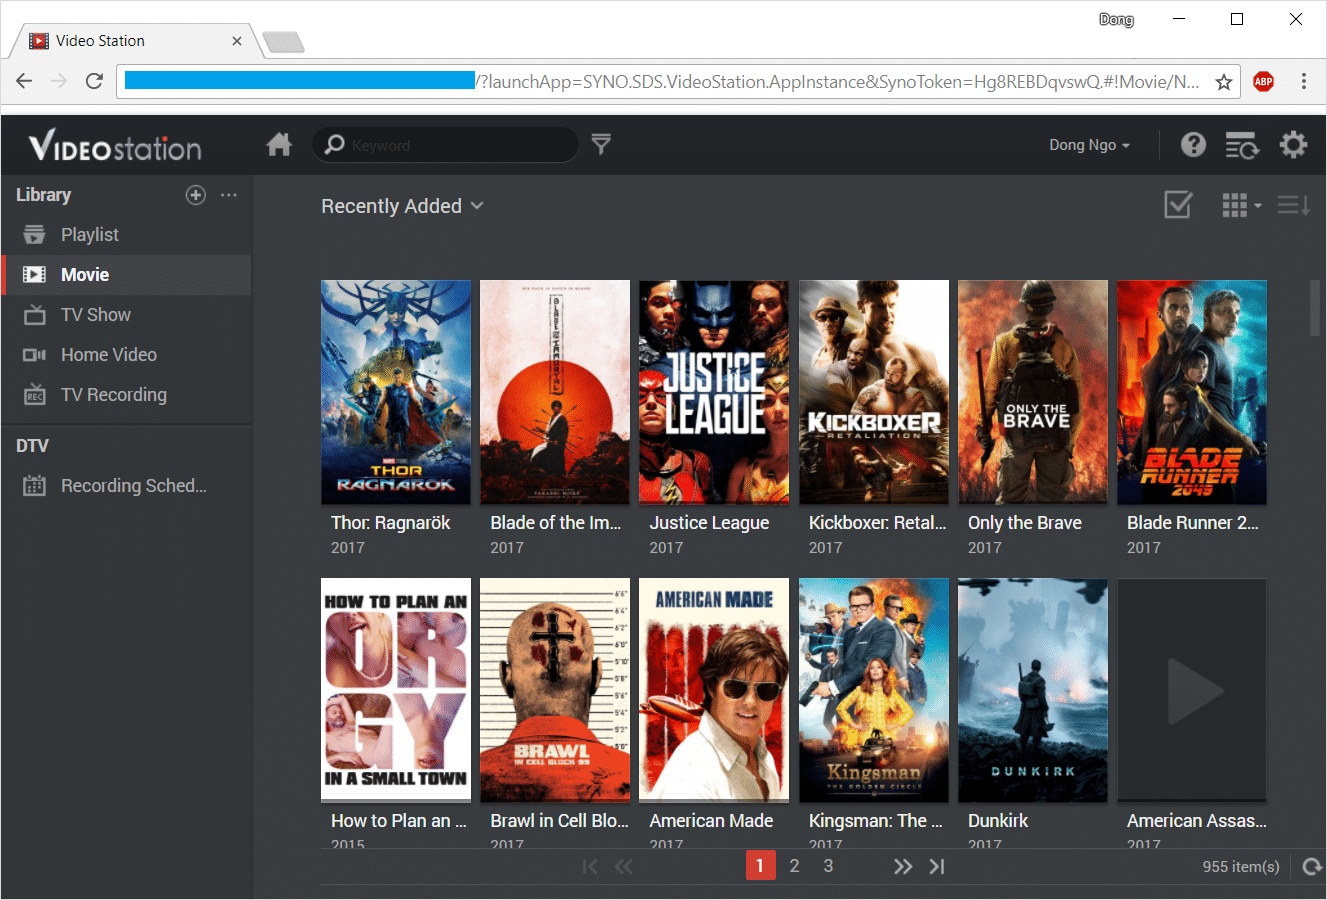
Task: Open the TV Recording library
Action: pyautogui.click(x=126, y=395)
